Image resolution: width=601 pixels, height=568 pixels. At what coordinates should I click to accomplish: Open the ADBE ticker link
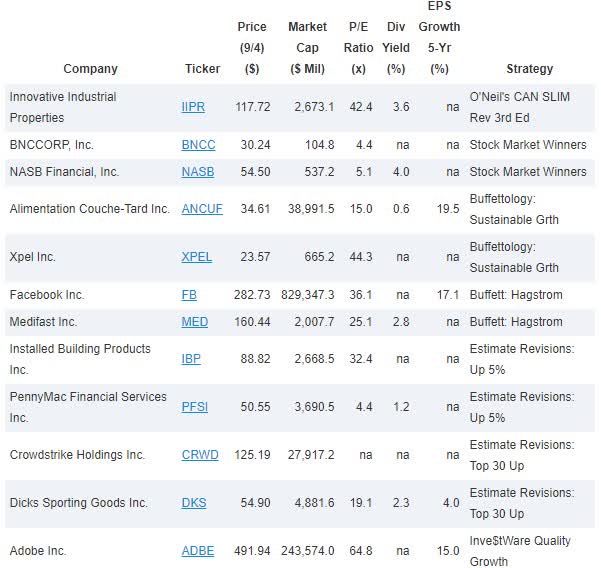[198, 551]
